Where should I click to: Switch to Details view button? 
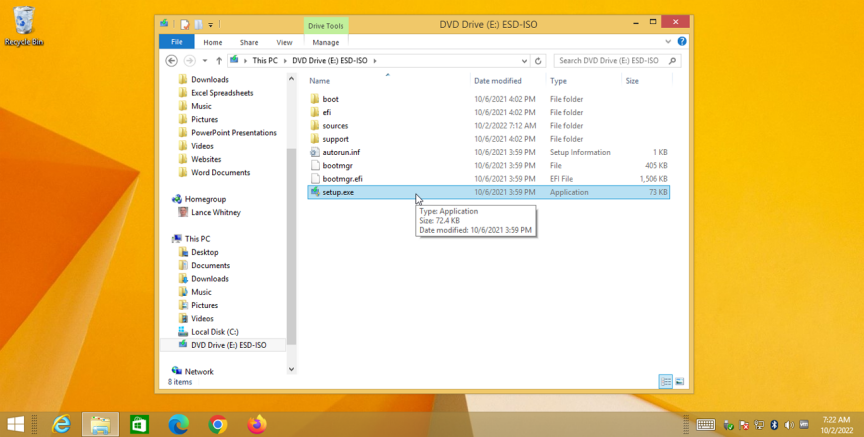(x=666, y=381)
